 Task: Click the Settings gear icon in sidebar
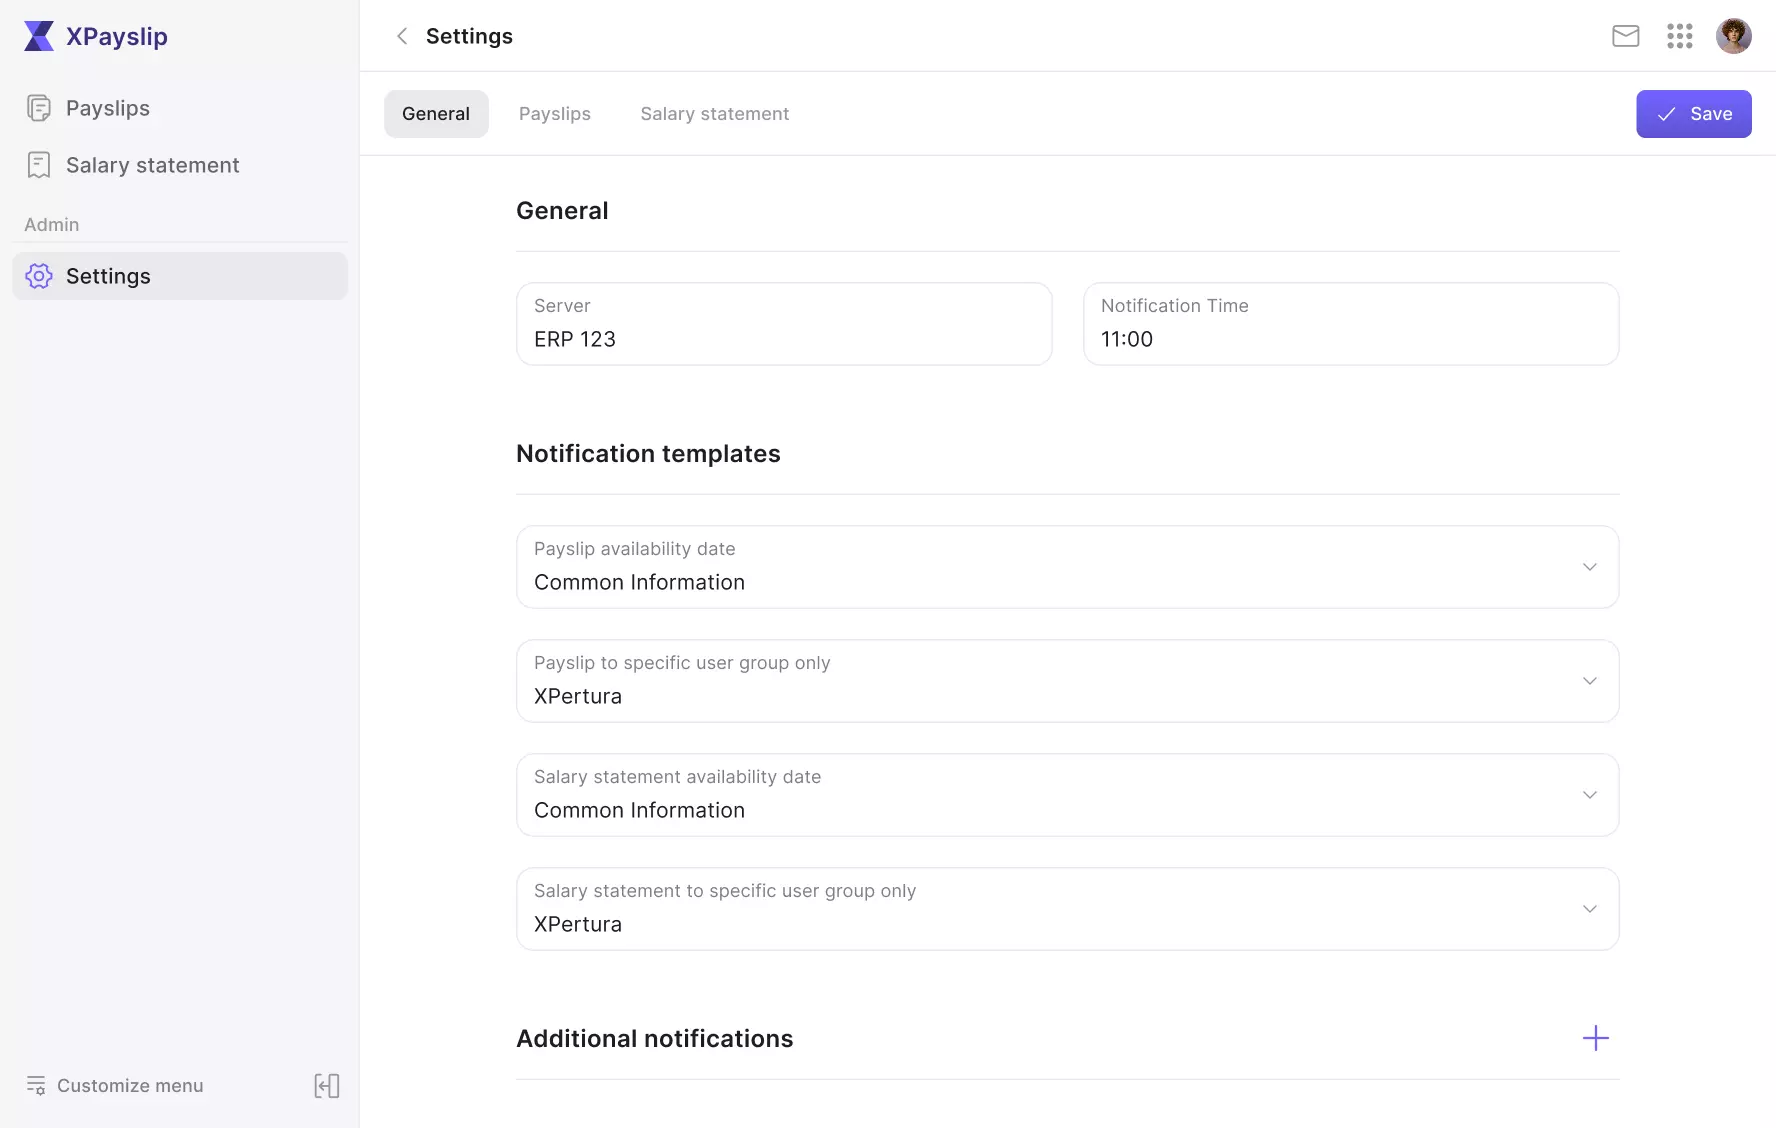[39, 276]
